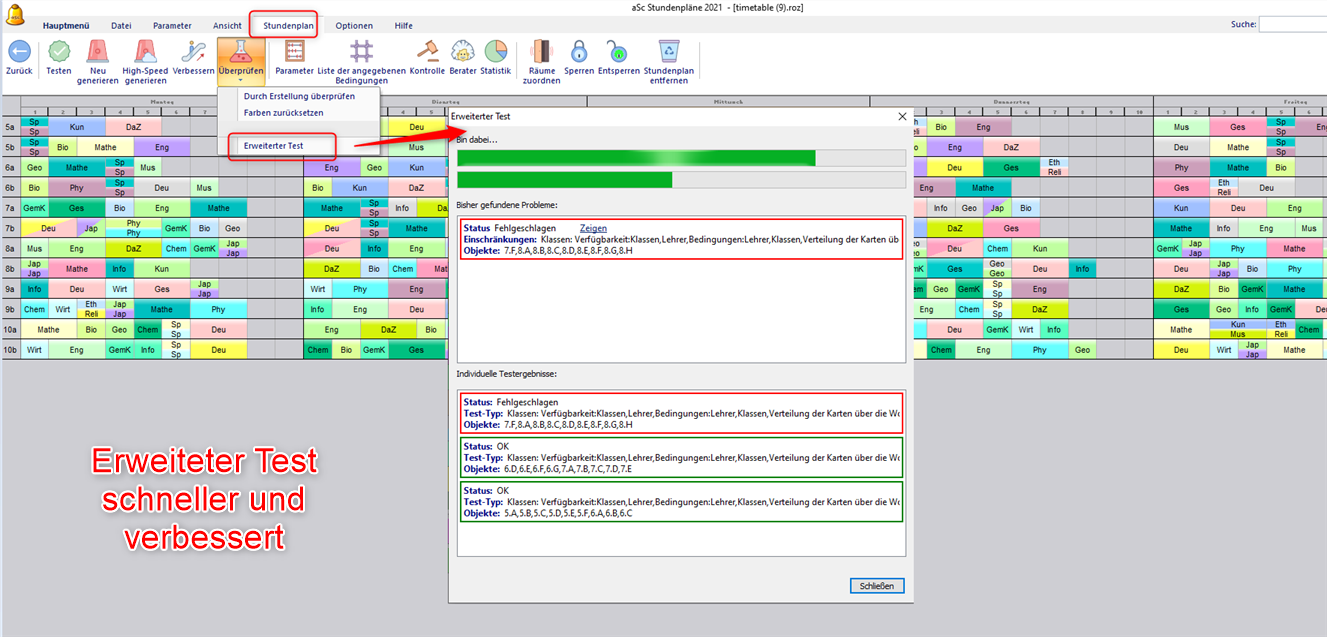Click the Ges card in row 7a Monday
This screenshot has width=1327, height=637.
[x=77, y=208]
